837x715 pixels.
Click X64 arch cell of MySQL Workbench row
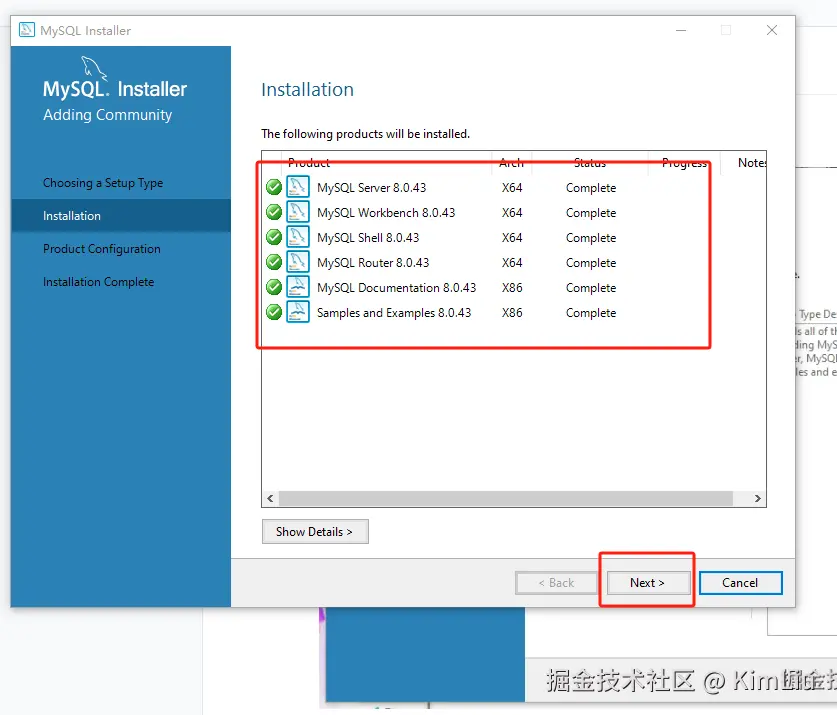coord(512,213)
